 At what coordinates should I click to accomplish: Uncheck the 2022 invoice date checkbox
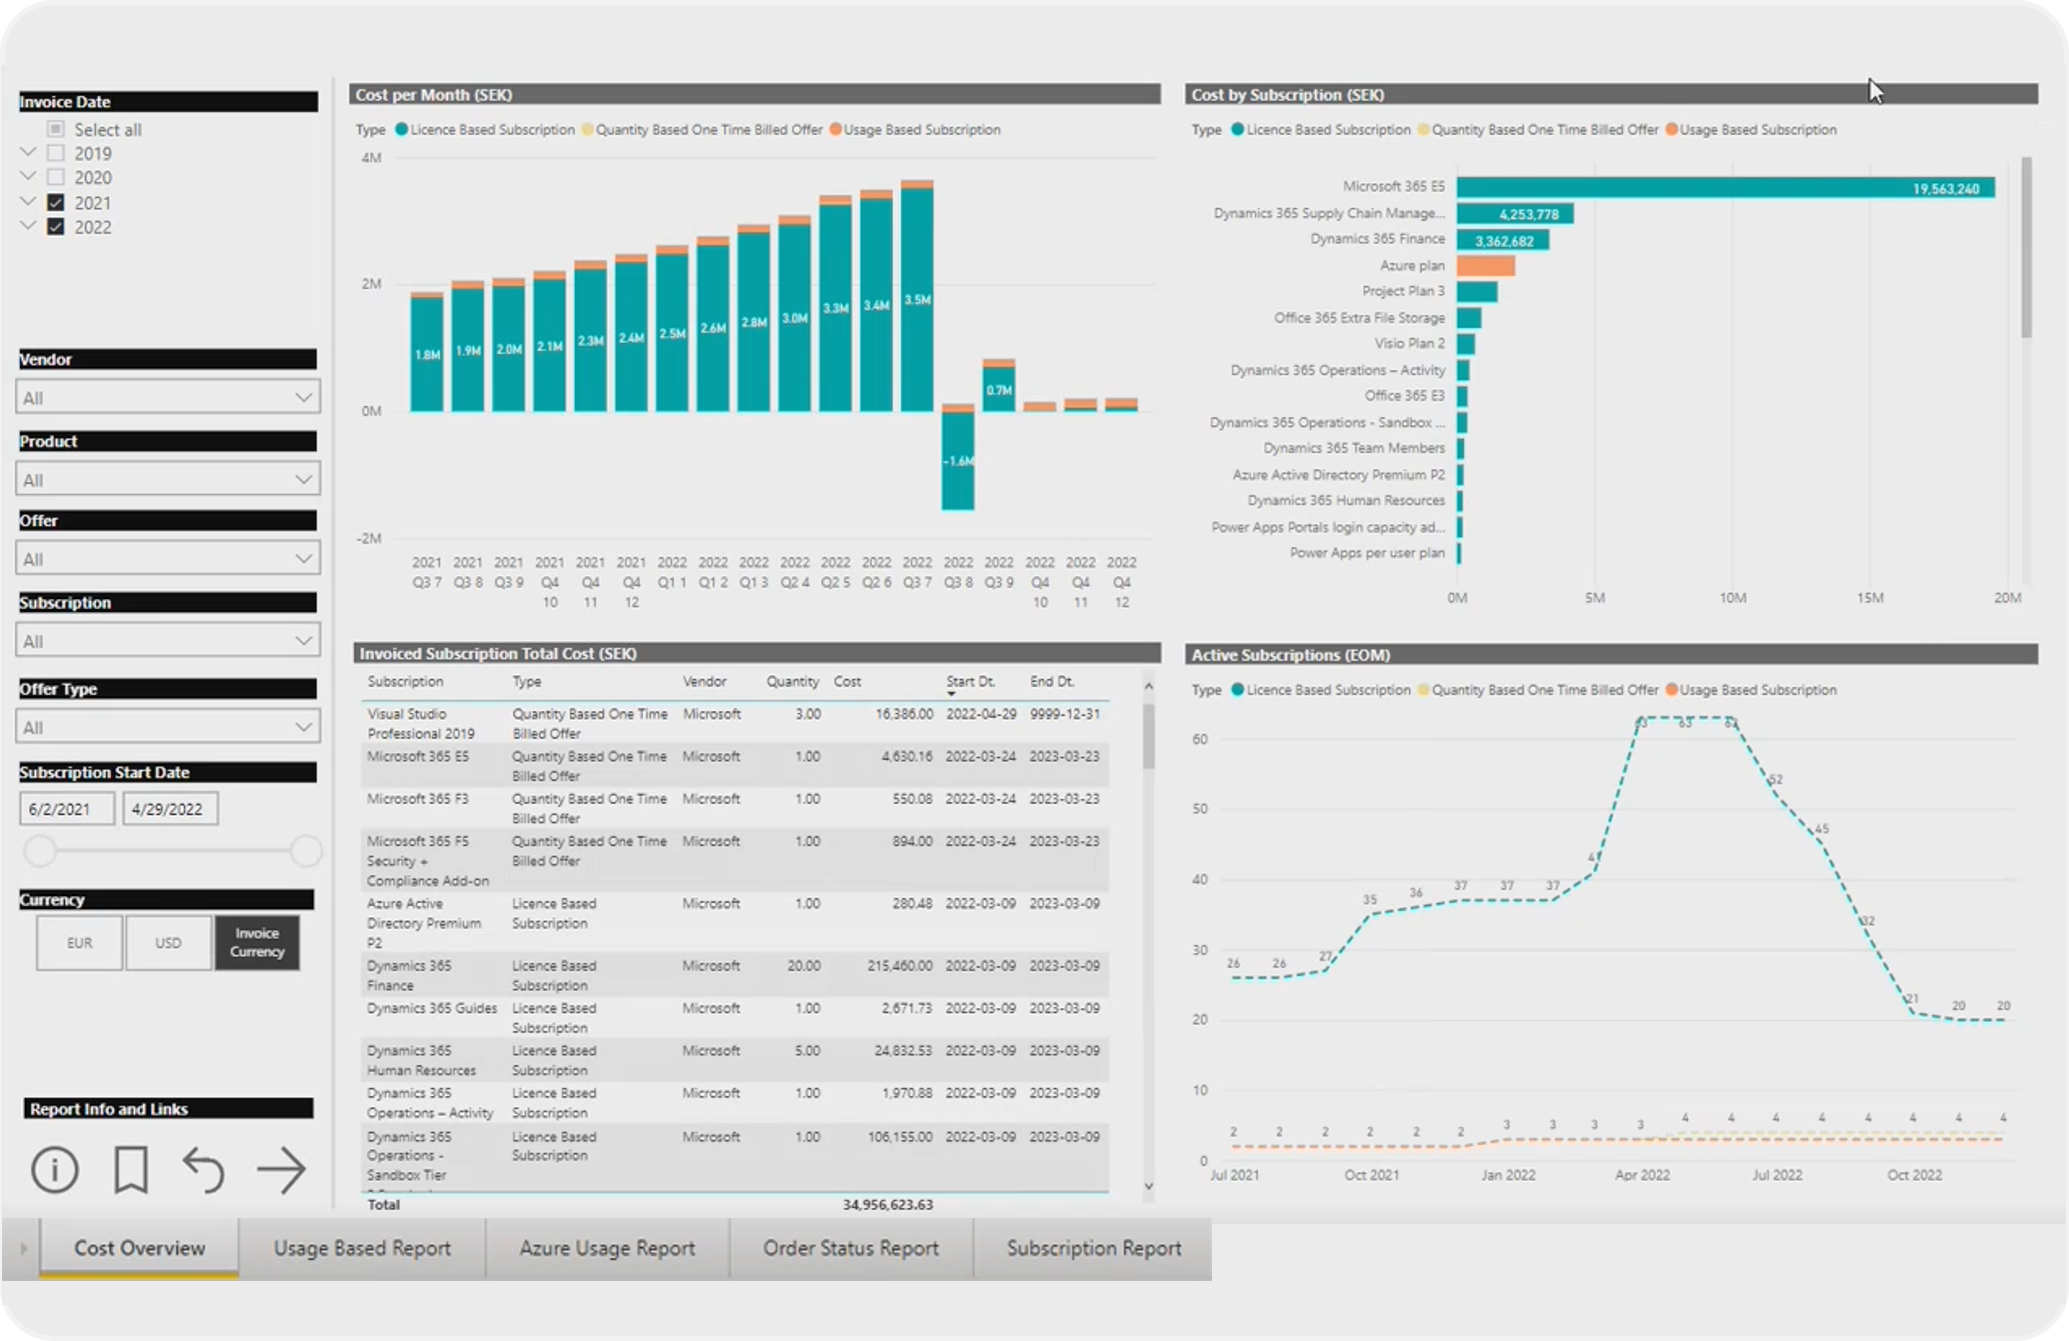pos(56,227)
